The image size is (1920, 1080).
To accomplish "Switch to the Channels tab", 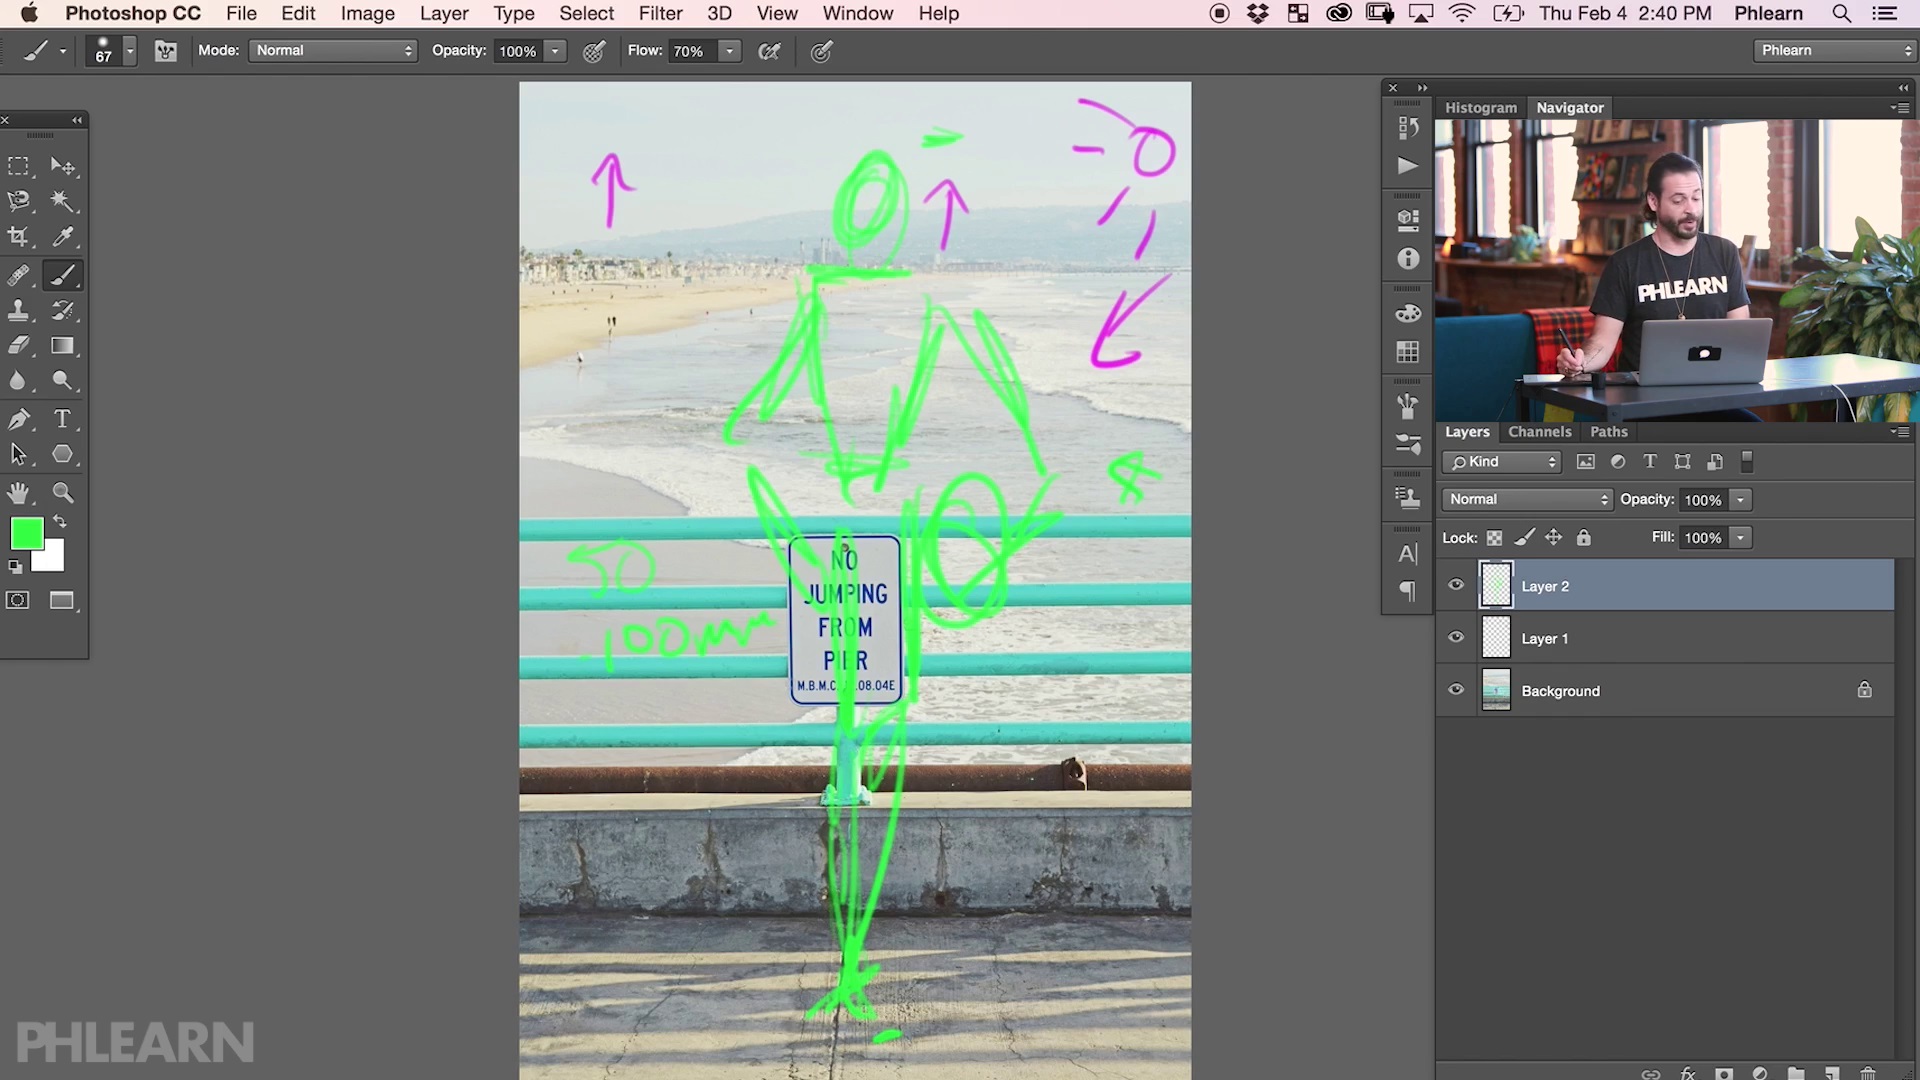I will (x=1539, y=431).
